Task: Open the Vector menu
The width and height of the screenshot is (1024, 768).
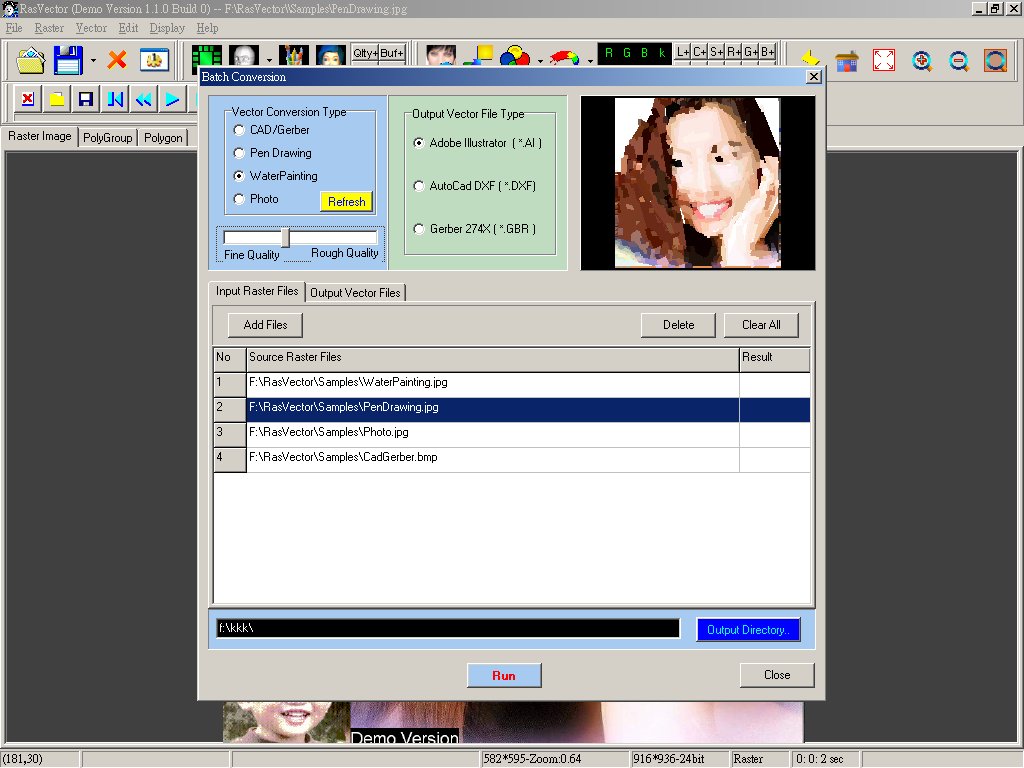Action: (91, 28)
